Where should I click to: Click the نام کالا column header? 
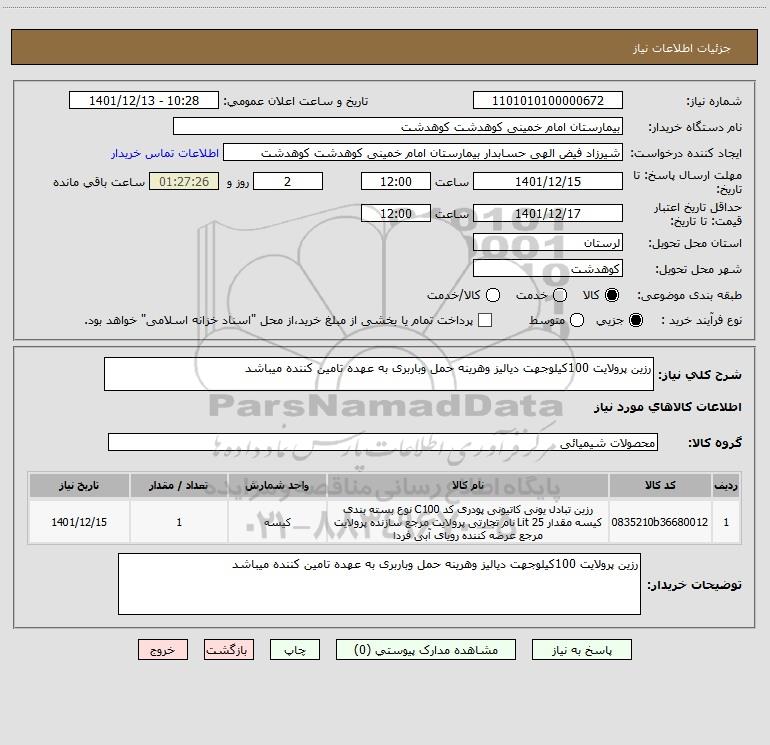pyautogui.click(x=468, y=485)
